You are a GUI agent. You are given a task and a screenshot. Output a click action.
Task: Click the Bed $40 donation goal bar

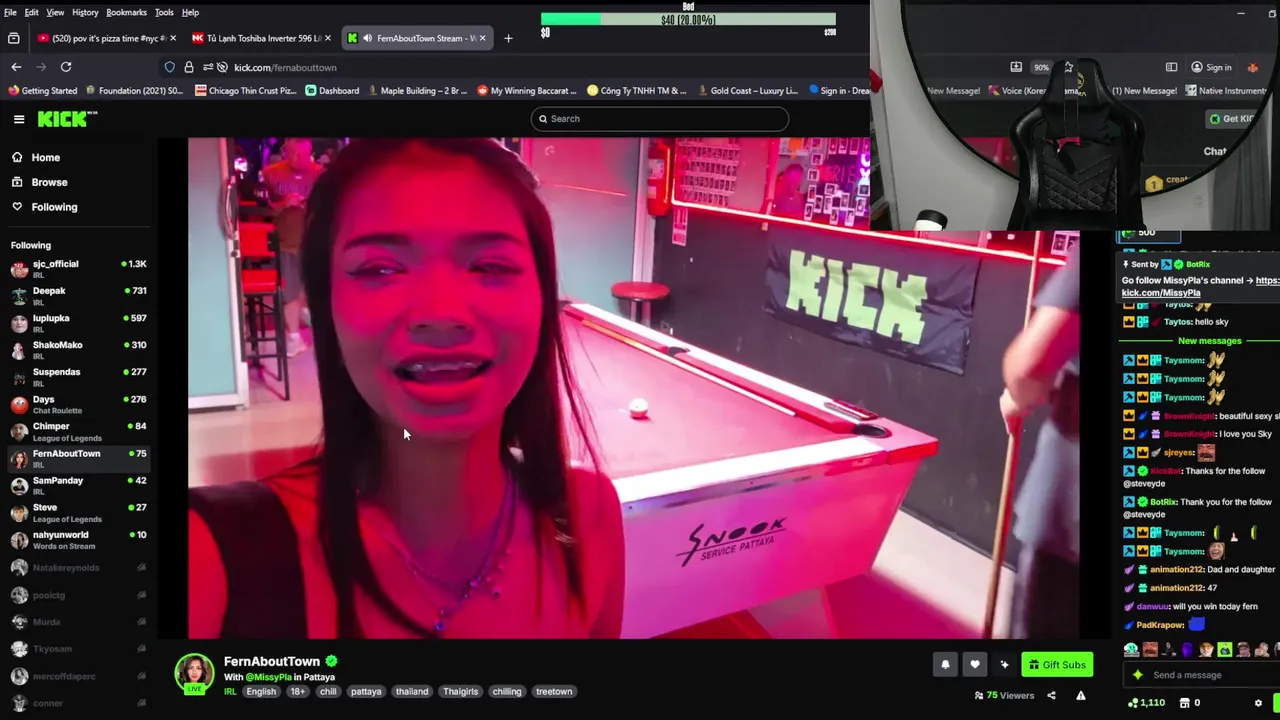pos(688,20)
